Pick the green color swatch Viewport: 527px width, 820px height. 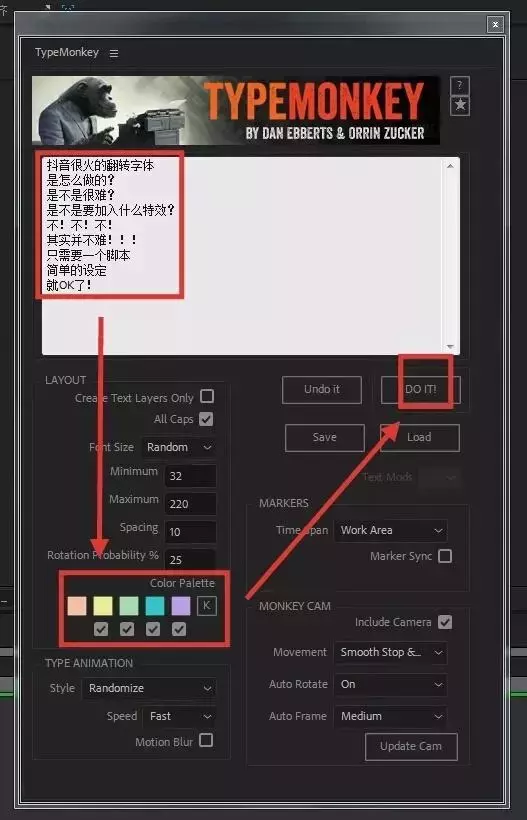click(x=129, y=606)
